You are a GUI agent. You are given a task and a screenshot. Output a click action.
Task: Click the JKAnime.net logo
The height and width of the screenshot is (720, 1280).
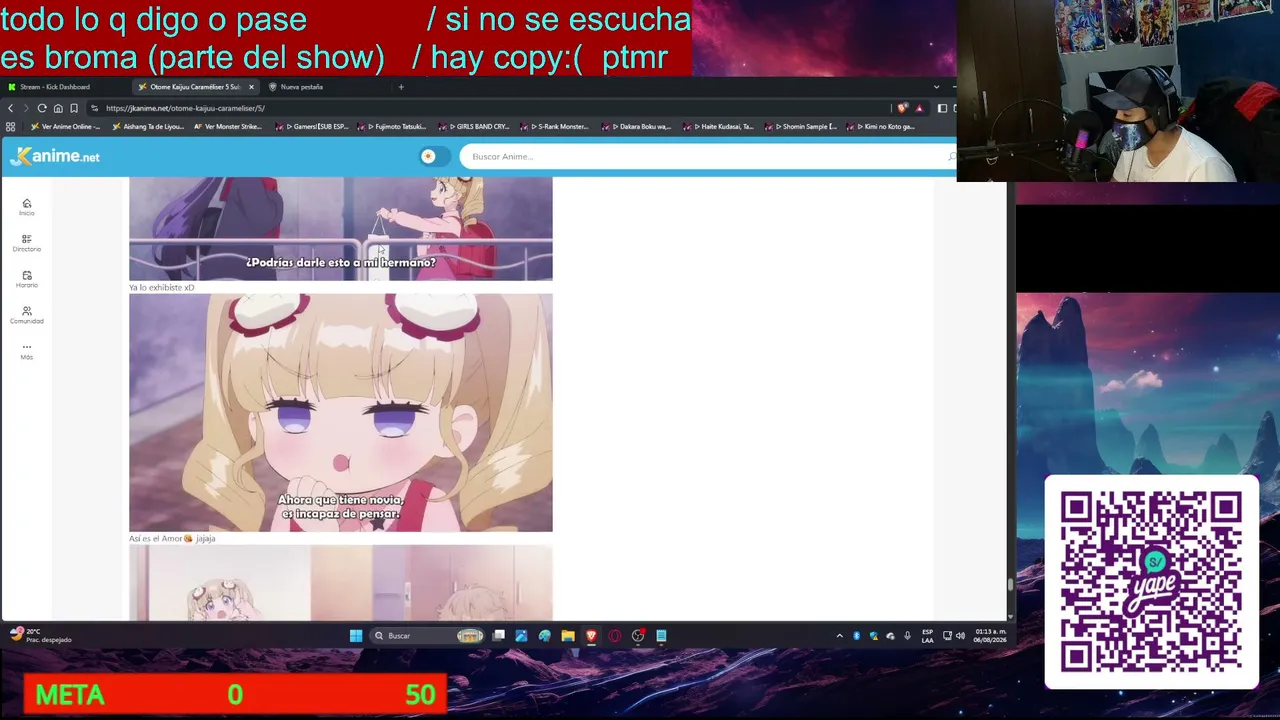(55, 156)
